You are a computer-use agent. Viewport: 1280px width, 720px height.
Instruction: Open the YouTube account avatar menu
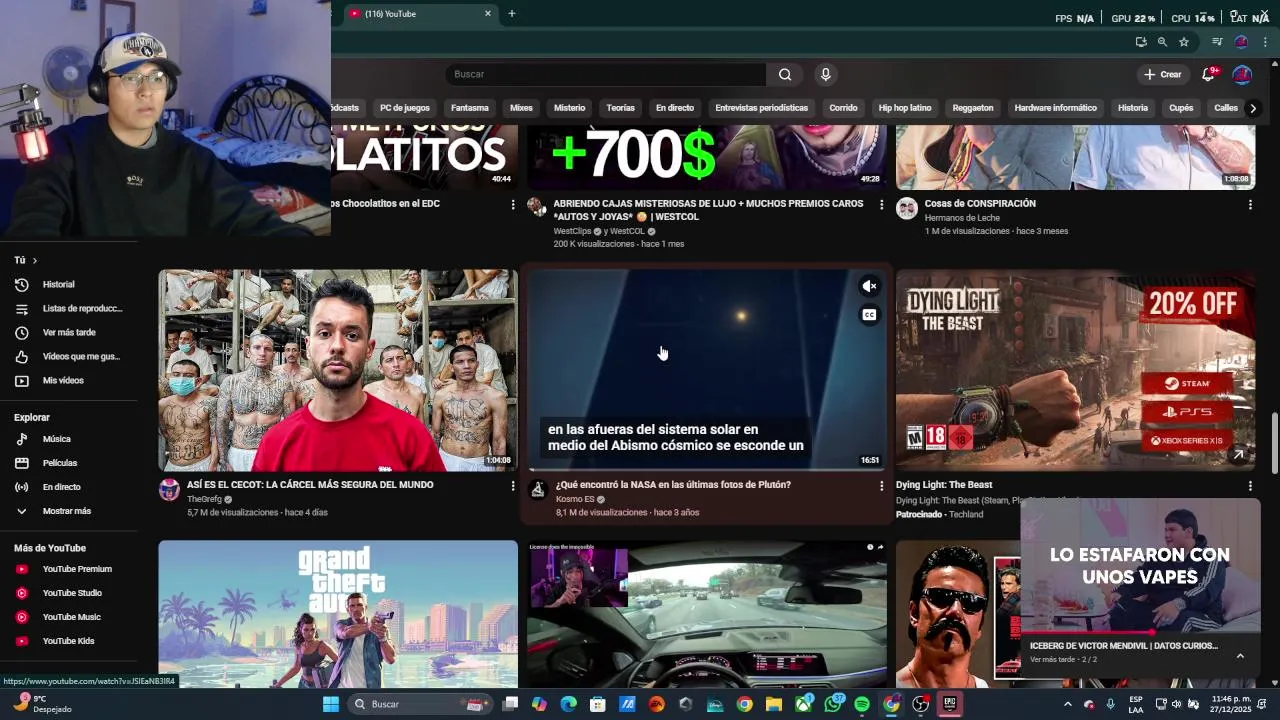[x=1242, y=74]
